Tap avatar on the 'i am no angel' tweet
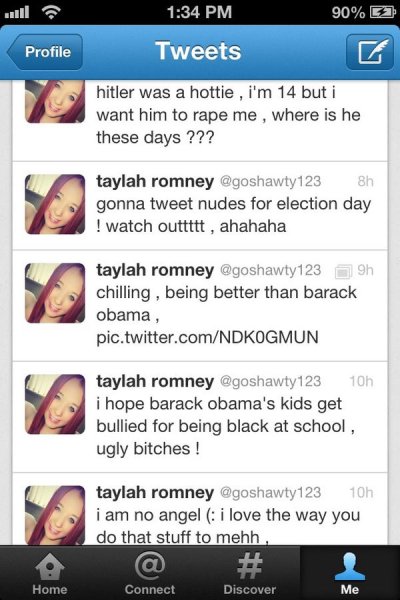Screen dimensions: 400x600 coord(55,515)
